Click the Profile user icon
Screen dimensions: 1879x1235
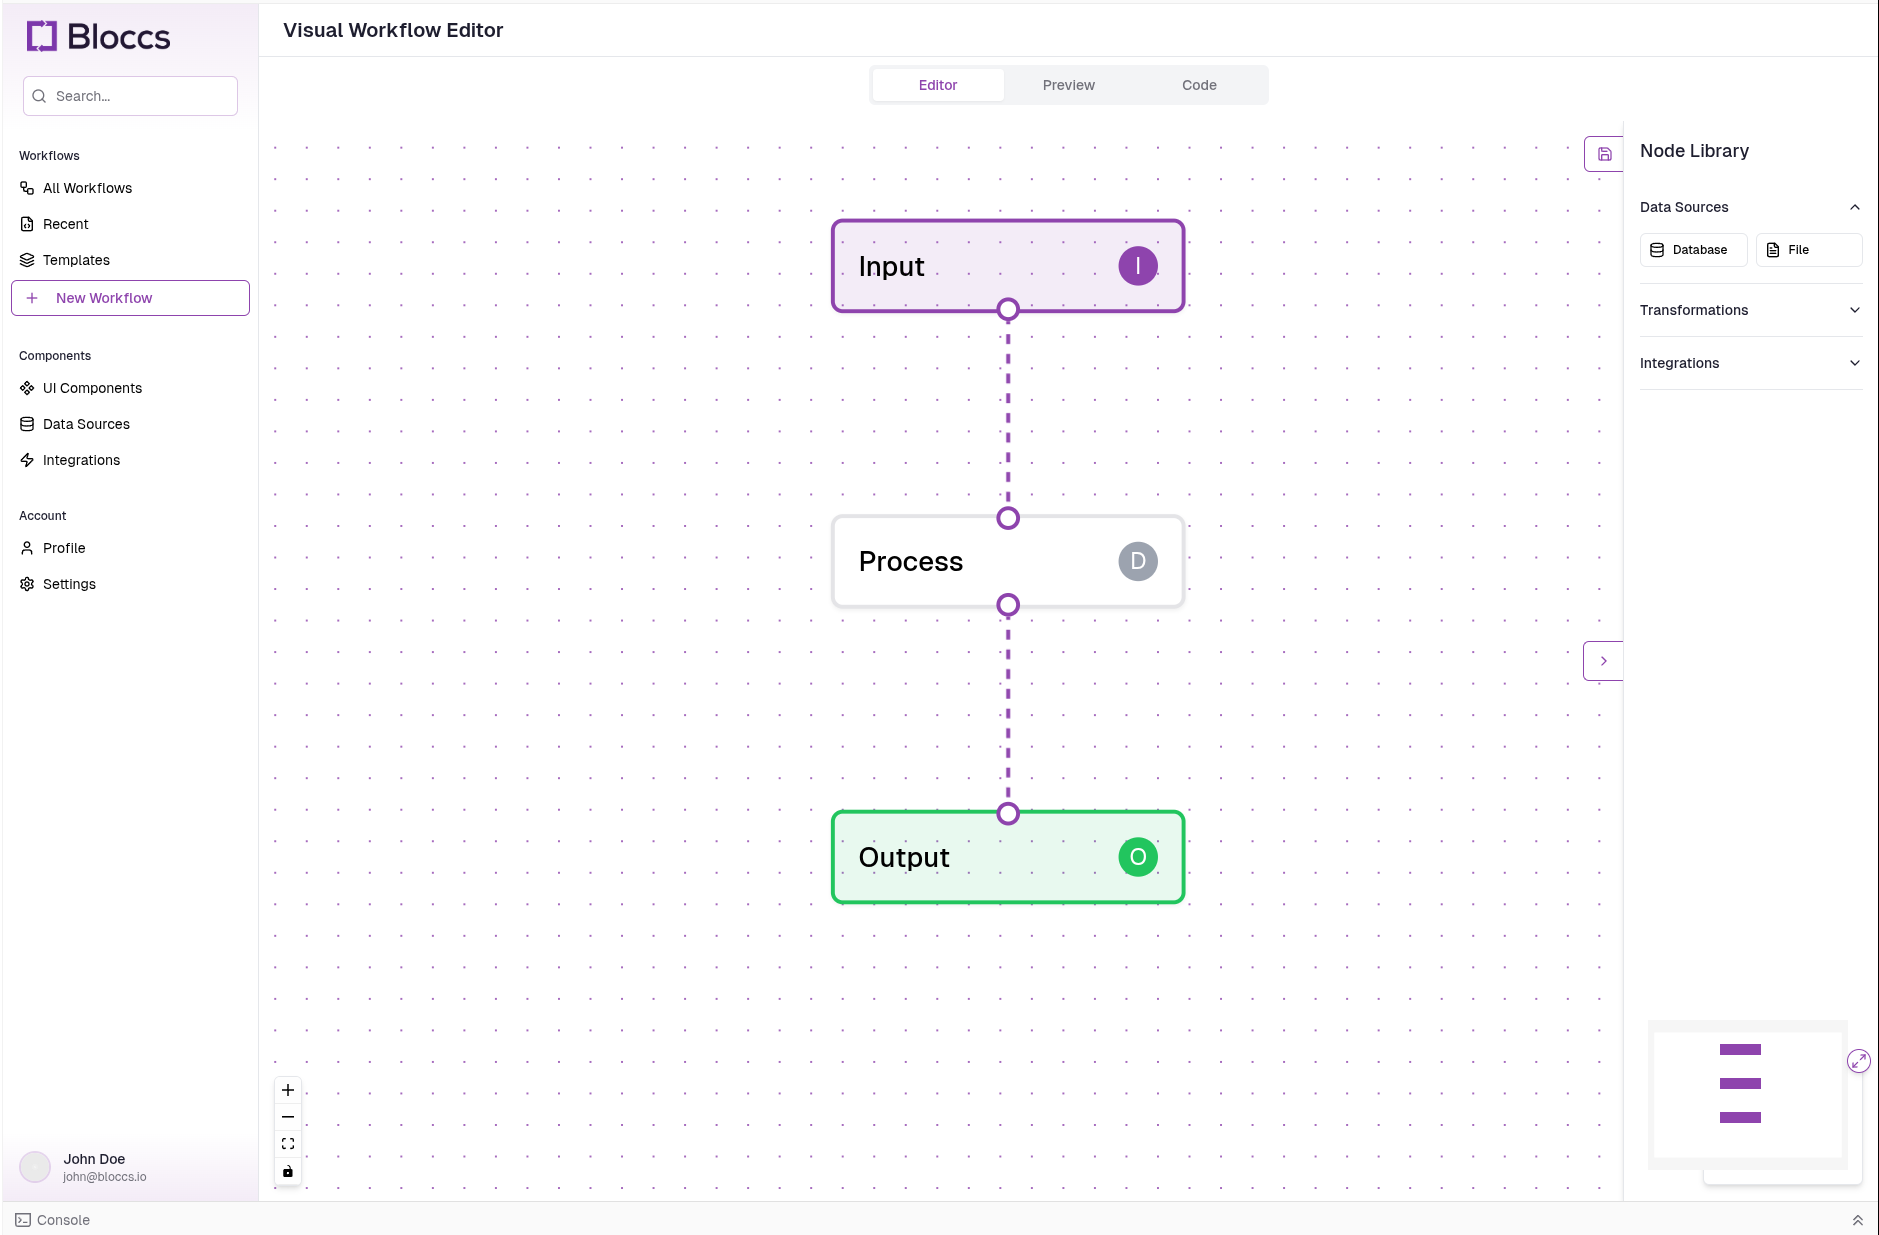(27, 548)
